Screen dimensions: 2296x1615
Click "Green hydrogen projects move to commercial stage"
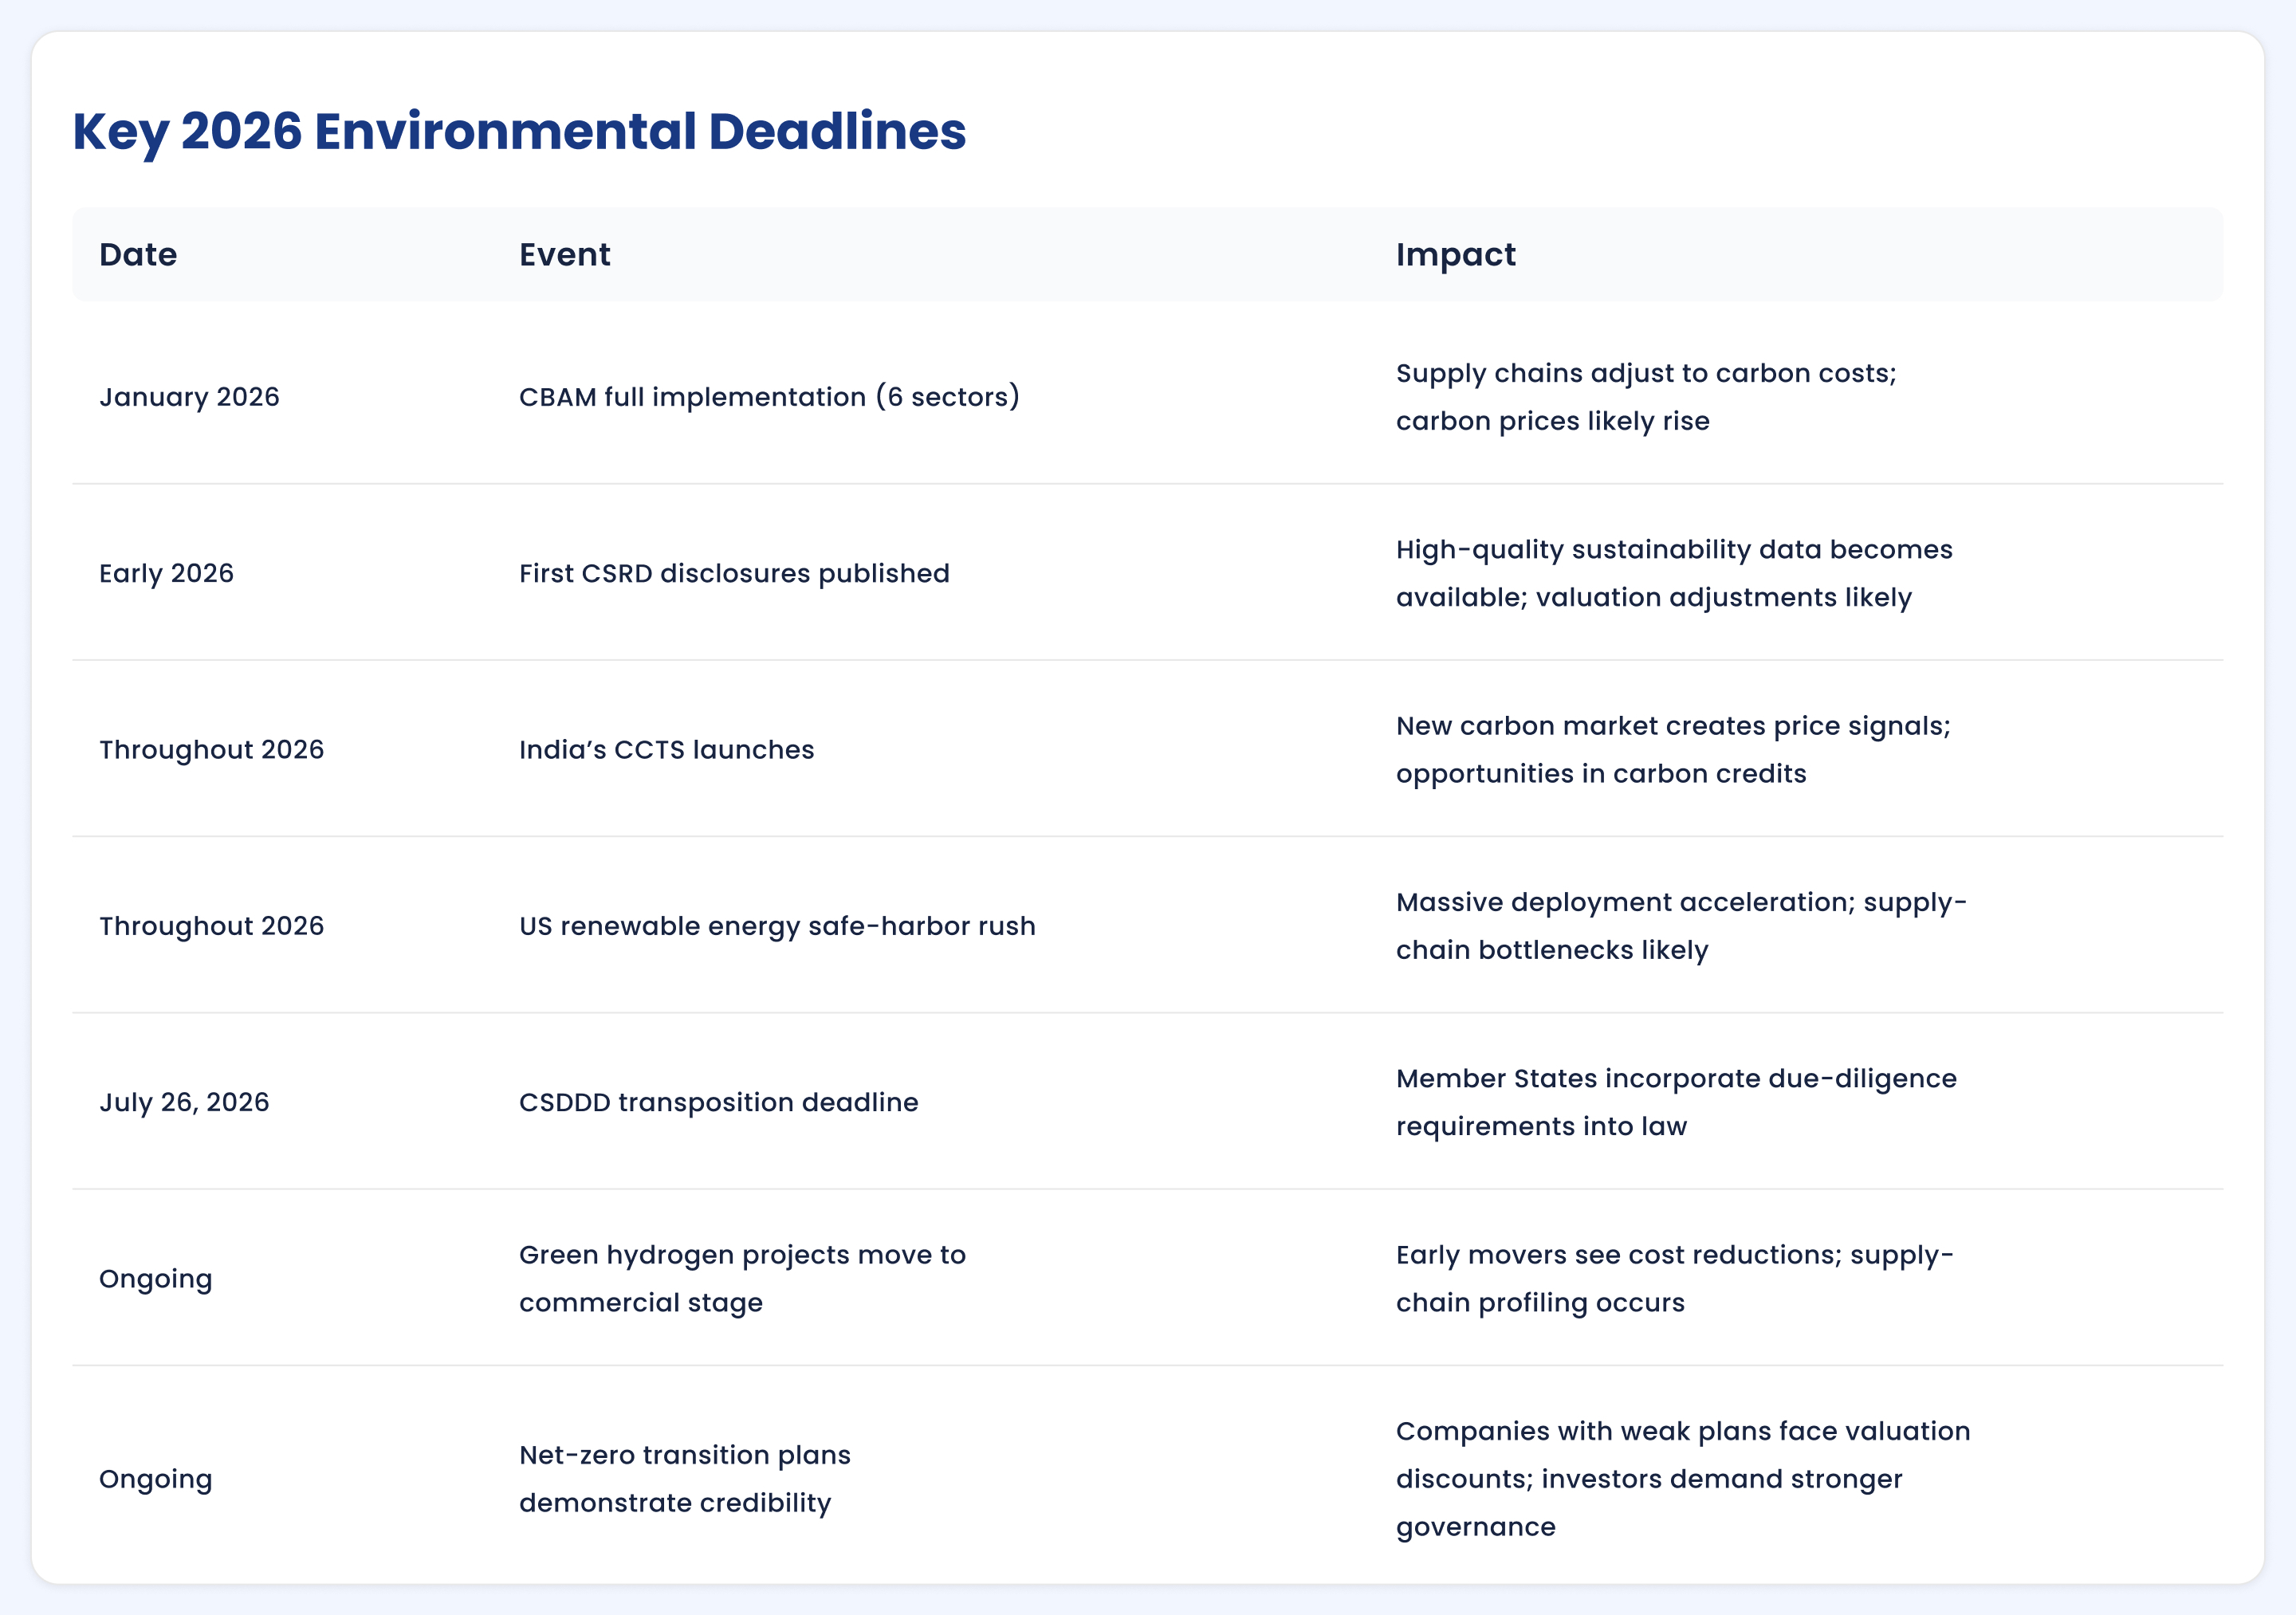[x=742, y=1278]
